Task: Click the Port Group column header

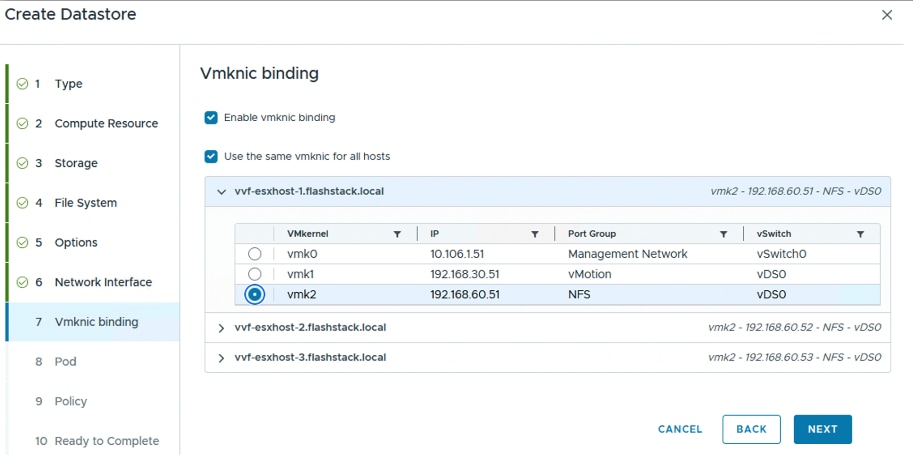Action: 592,234
